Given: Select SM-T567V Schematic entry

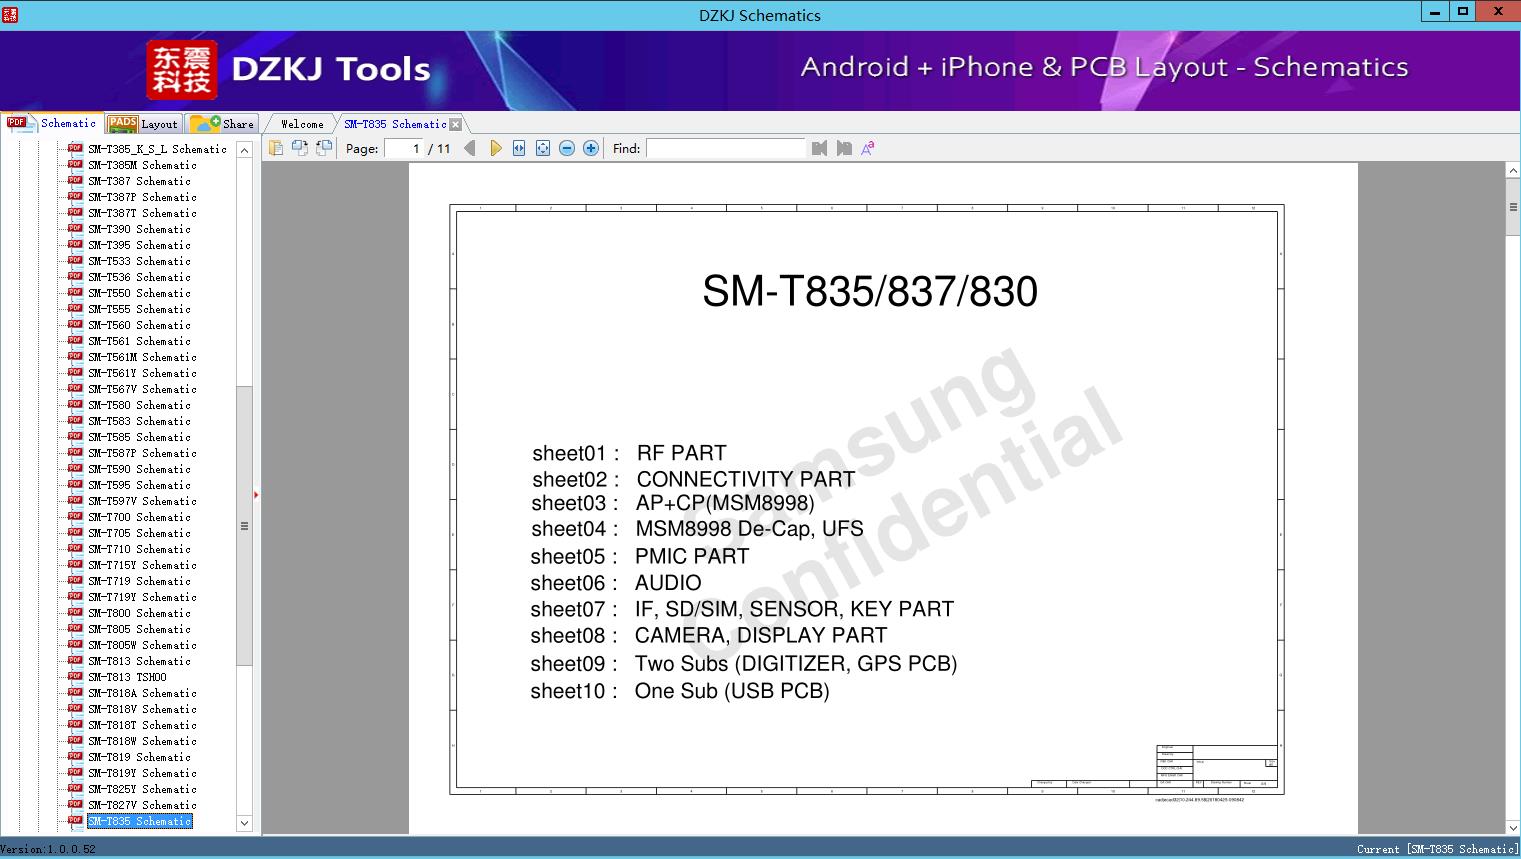Looking at the screenshot, I should [142, 389].
